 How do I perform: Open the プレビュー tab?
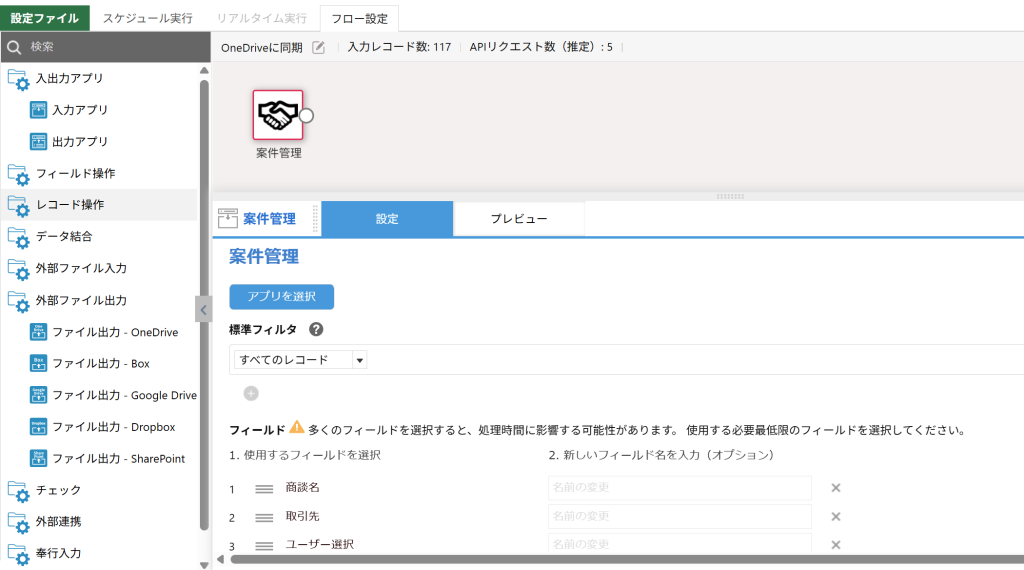click(x=519, y=219)
